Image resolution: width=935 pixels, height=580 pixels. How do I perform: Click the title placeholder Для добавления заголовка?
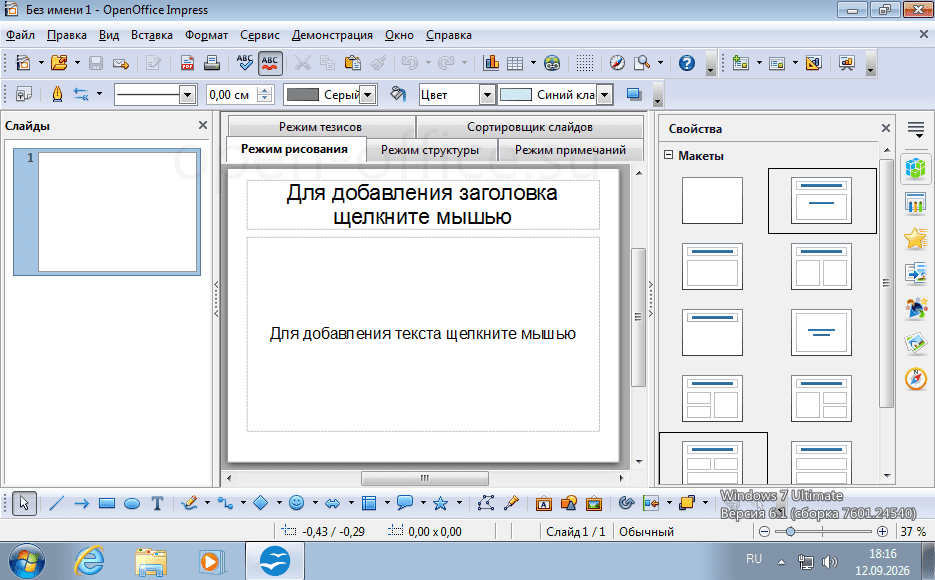tap(422, 204)
